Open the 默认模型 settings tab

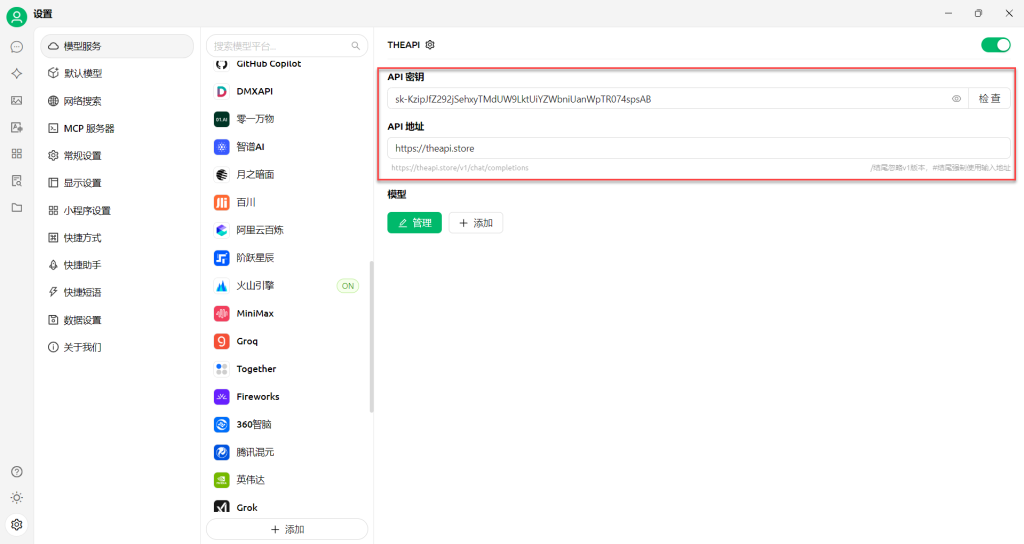tap(117, 73)
